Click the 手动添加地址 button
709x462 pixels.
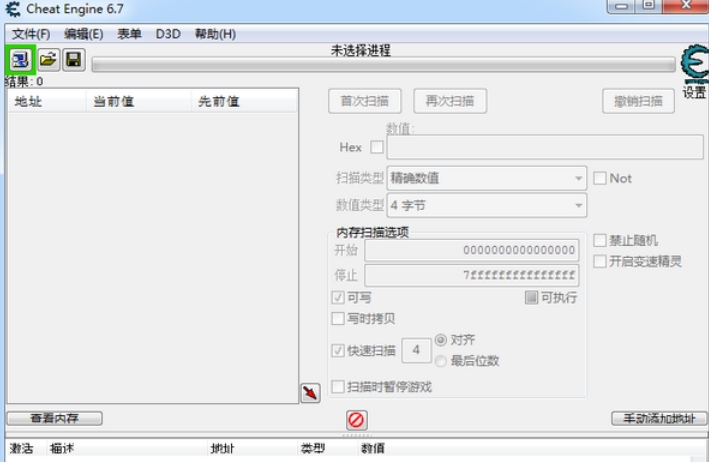[x=659, y=418]
